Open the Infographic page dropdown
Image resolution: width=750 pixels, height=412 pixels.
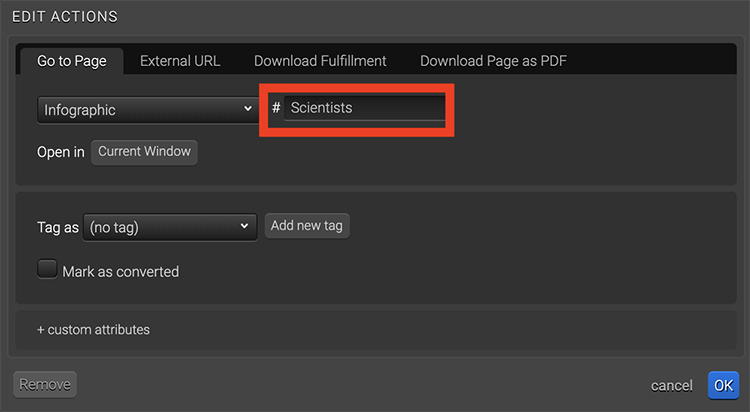pos(146,109)
